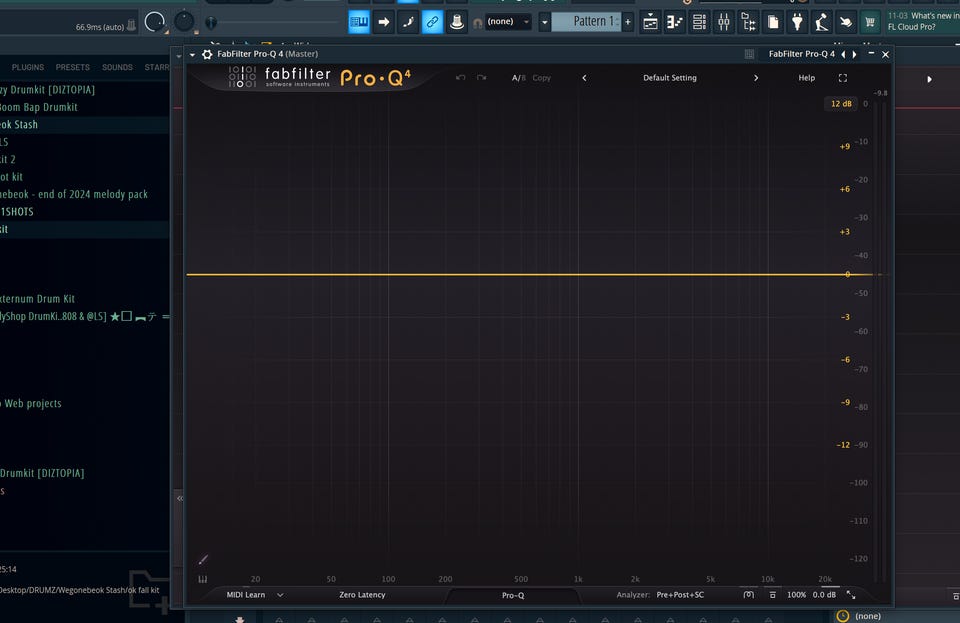Click the countdown arrow icon in FL toolbar

tap(383, 23)
